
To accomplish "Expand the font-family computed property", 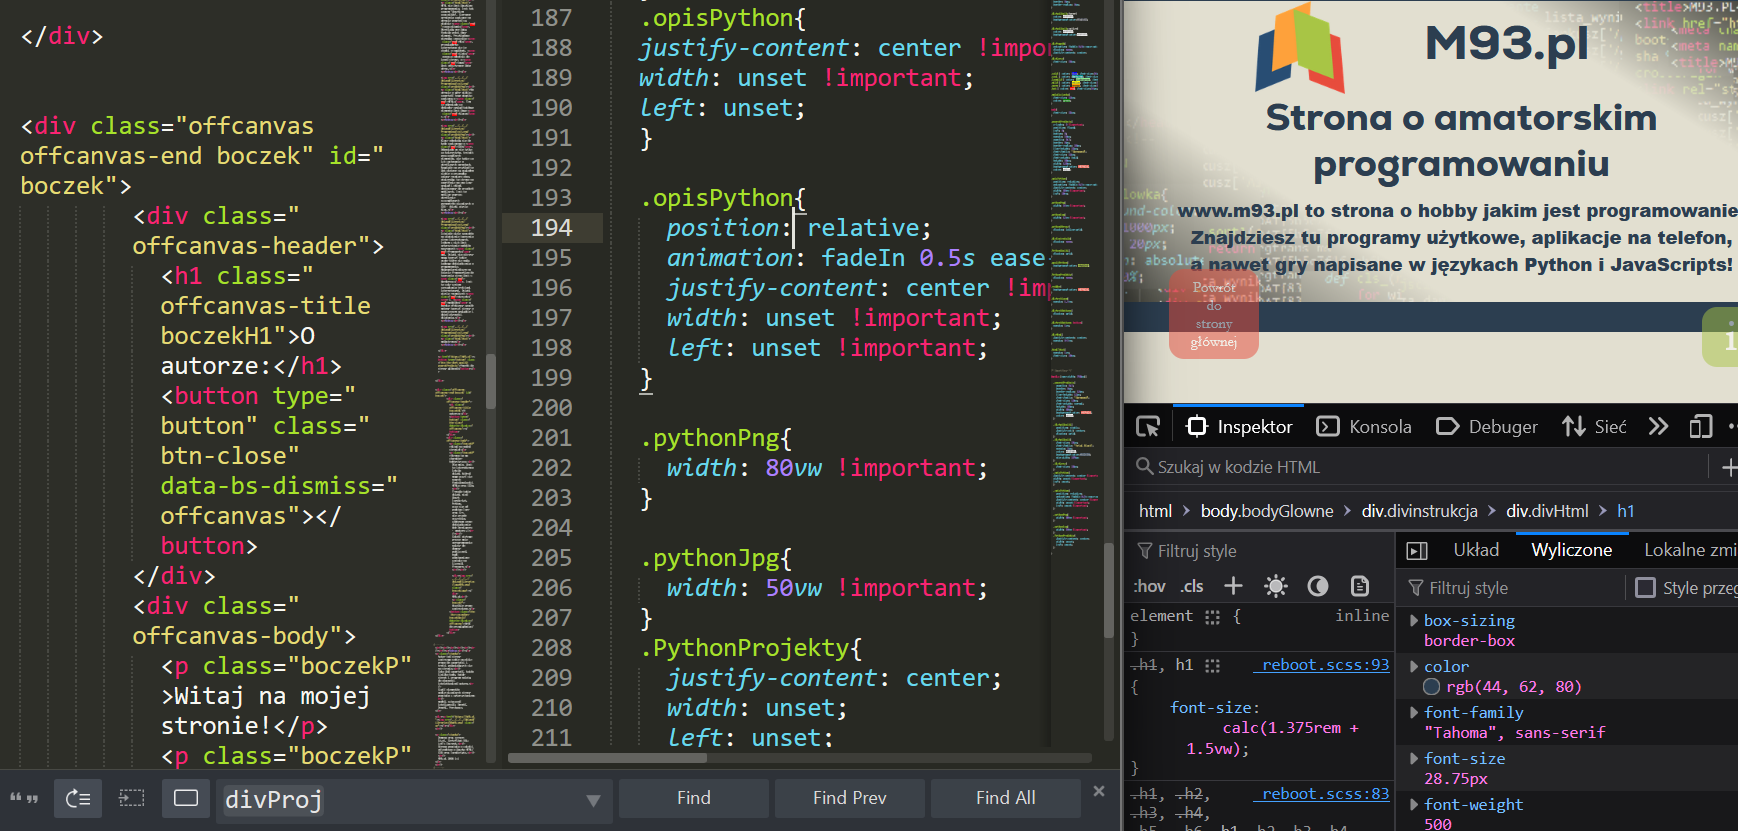I will pos(1413,713).
